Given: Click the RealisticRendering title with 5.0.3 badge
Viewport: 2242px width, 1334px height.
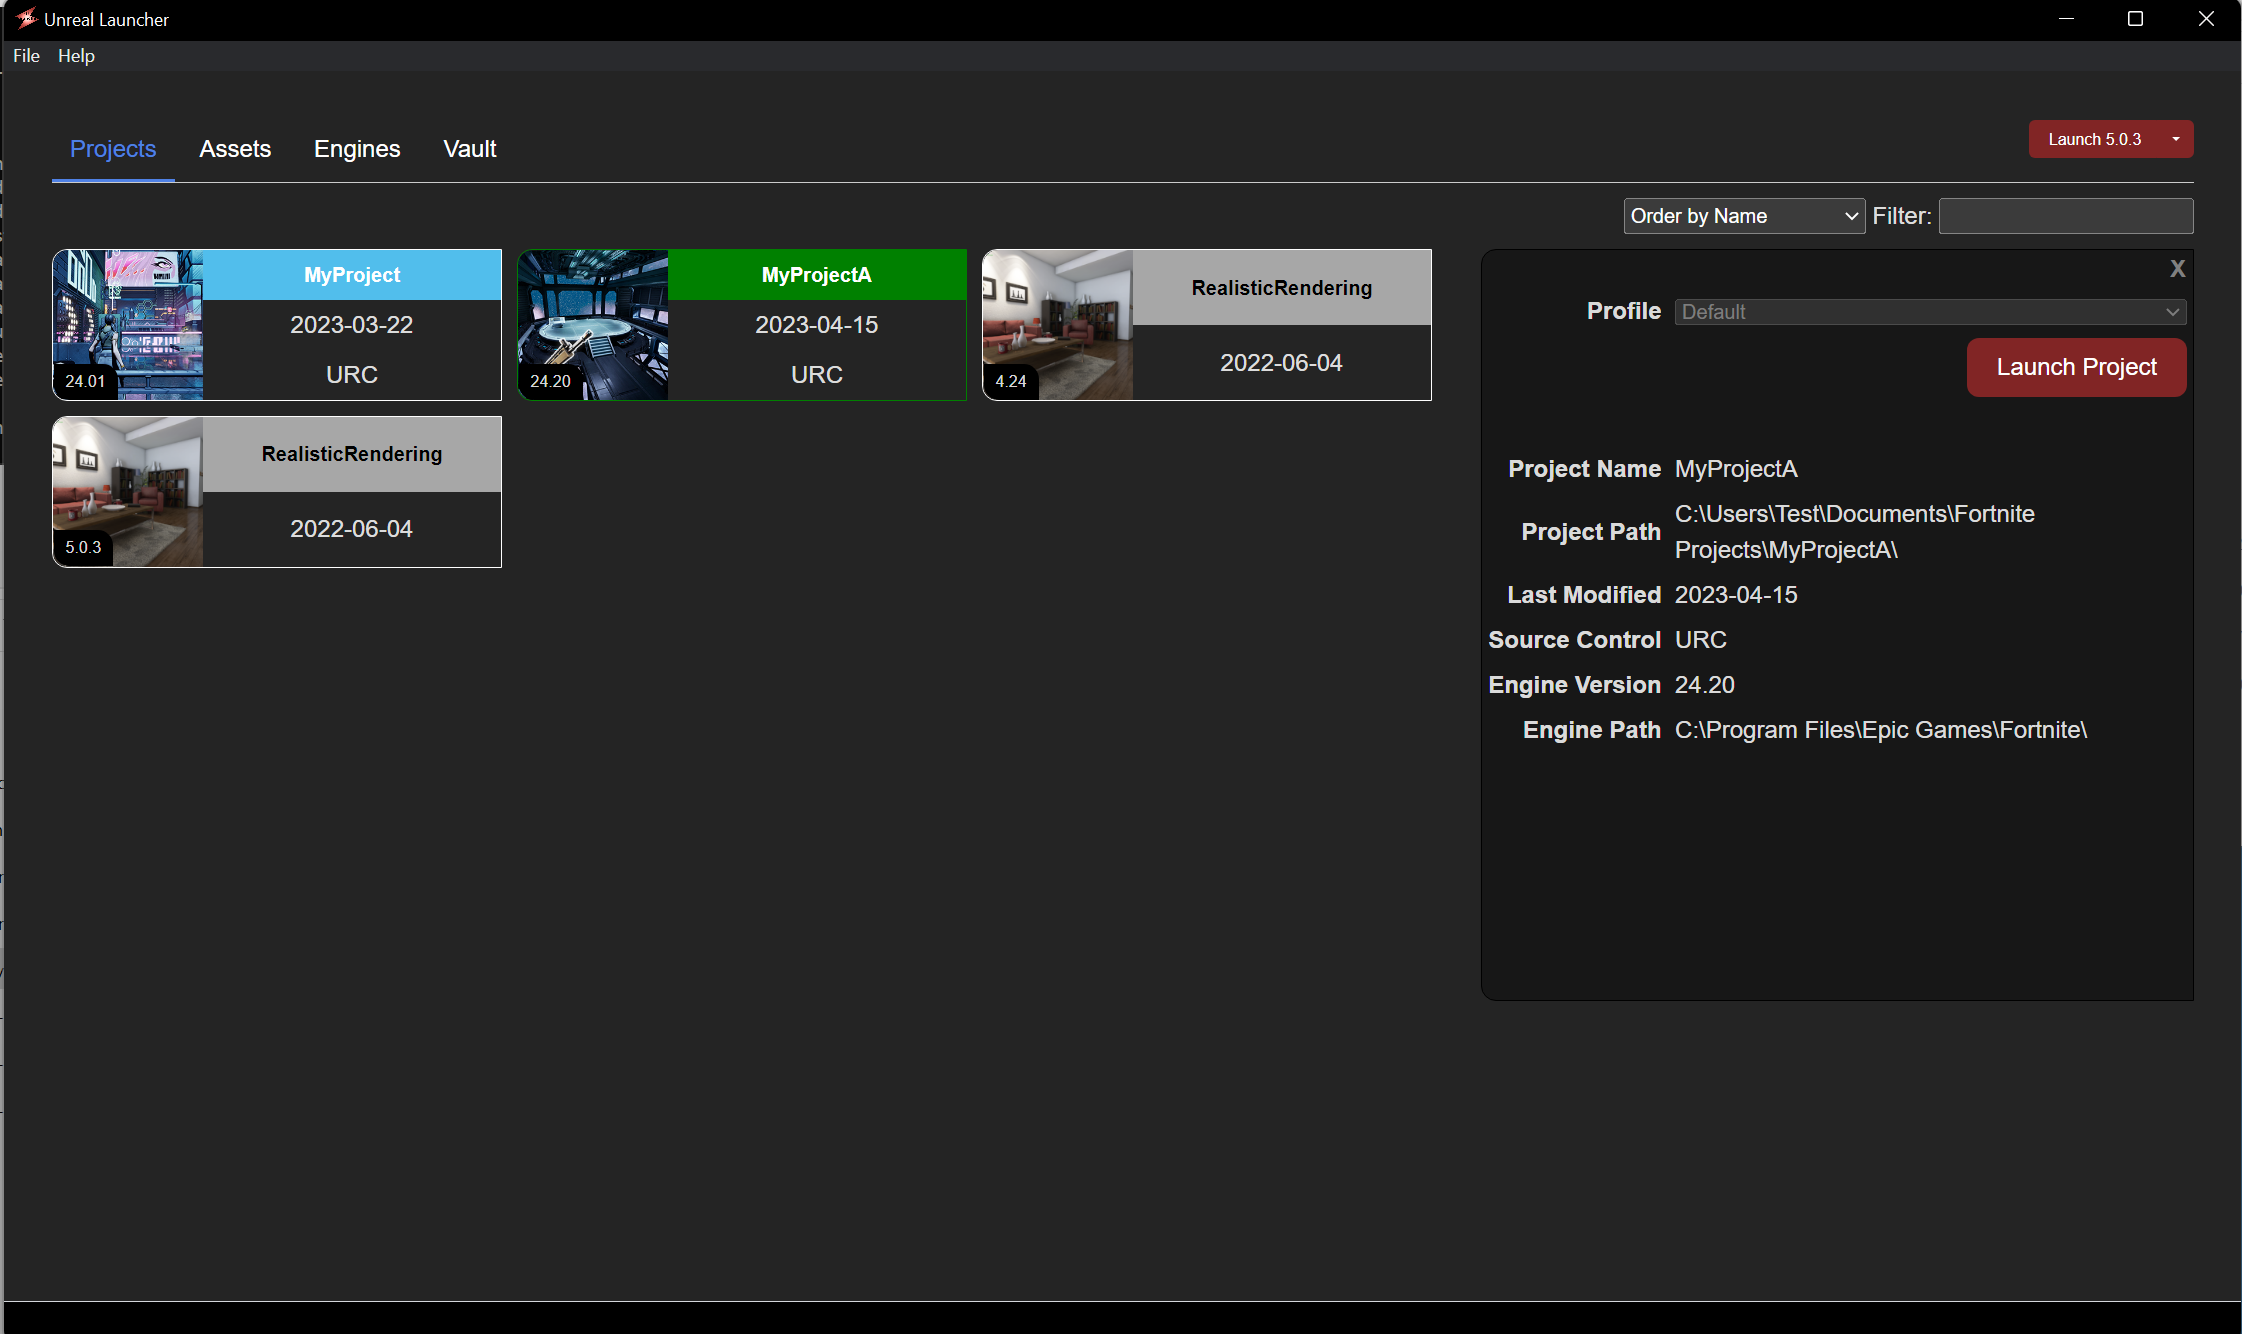Looking at the screenshot, I should (x=352, y=454).
